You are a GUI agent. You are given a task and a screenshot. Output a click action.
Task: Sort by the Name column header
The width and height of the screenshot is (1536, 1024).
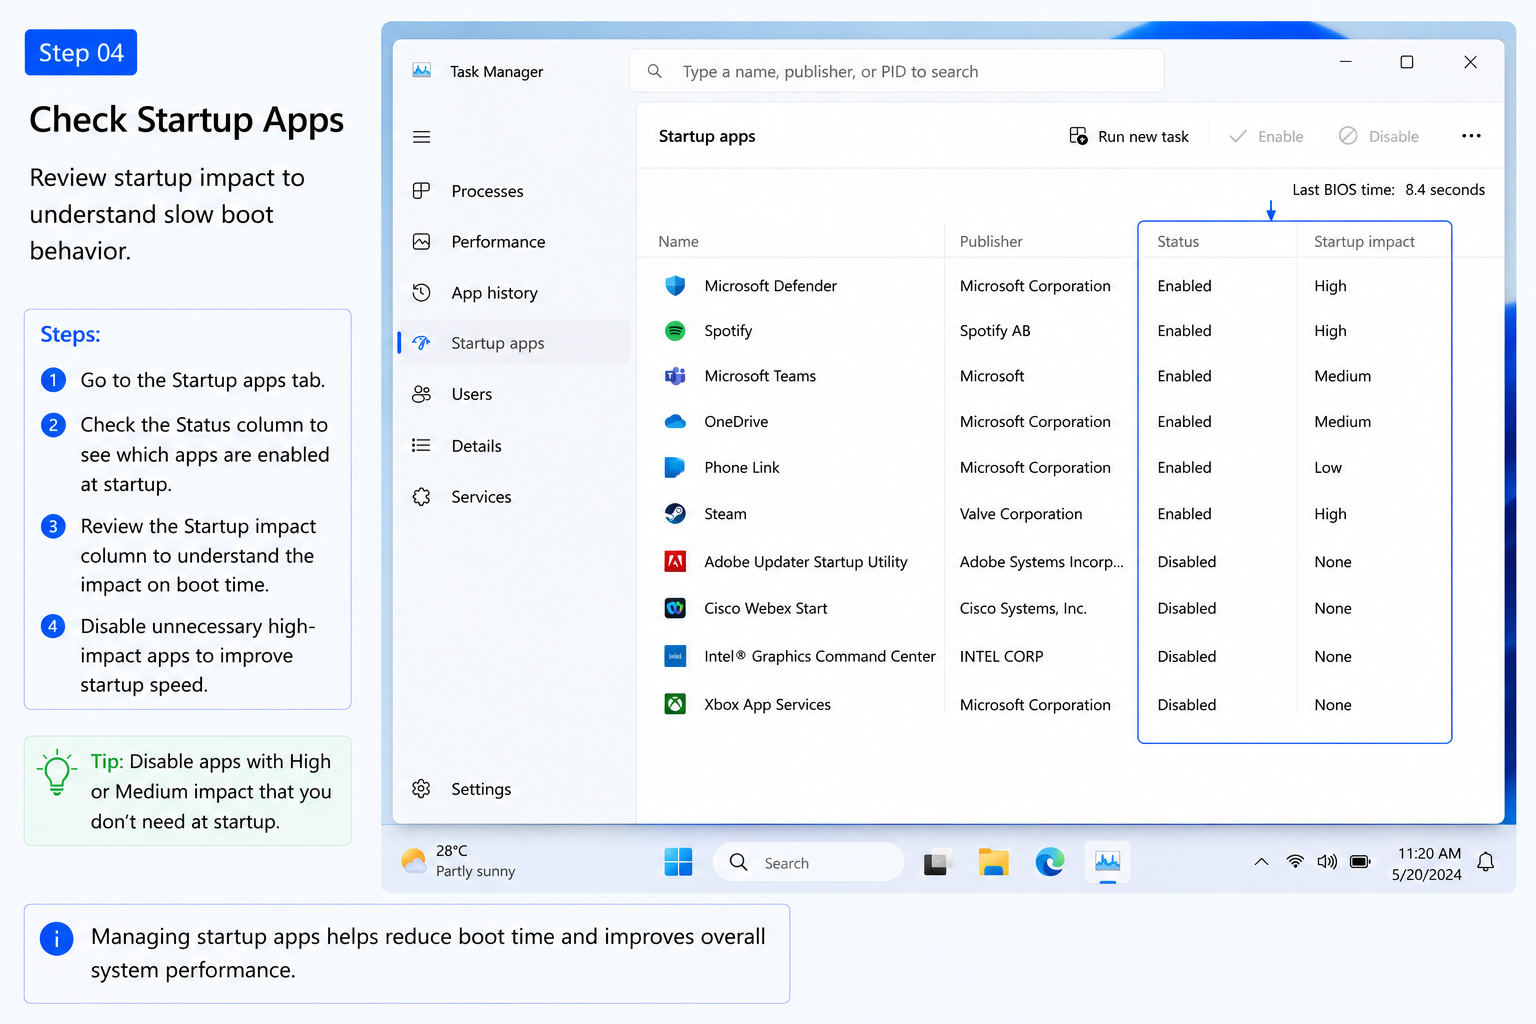(678, 241)
